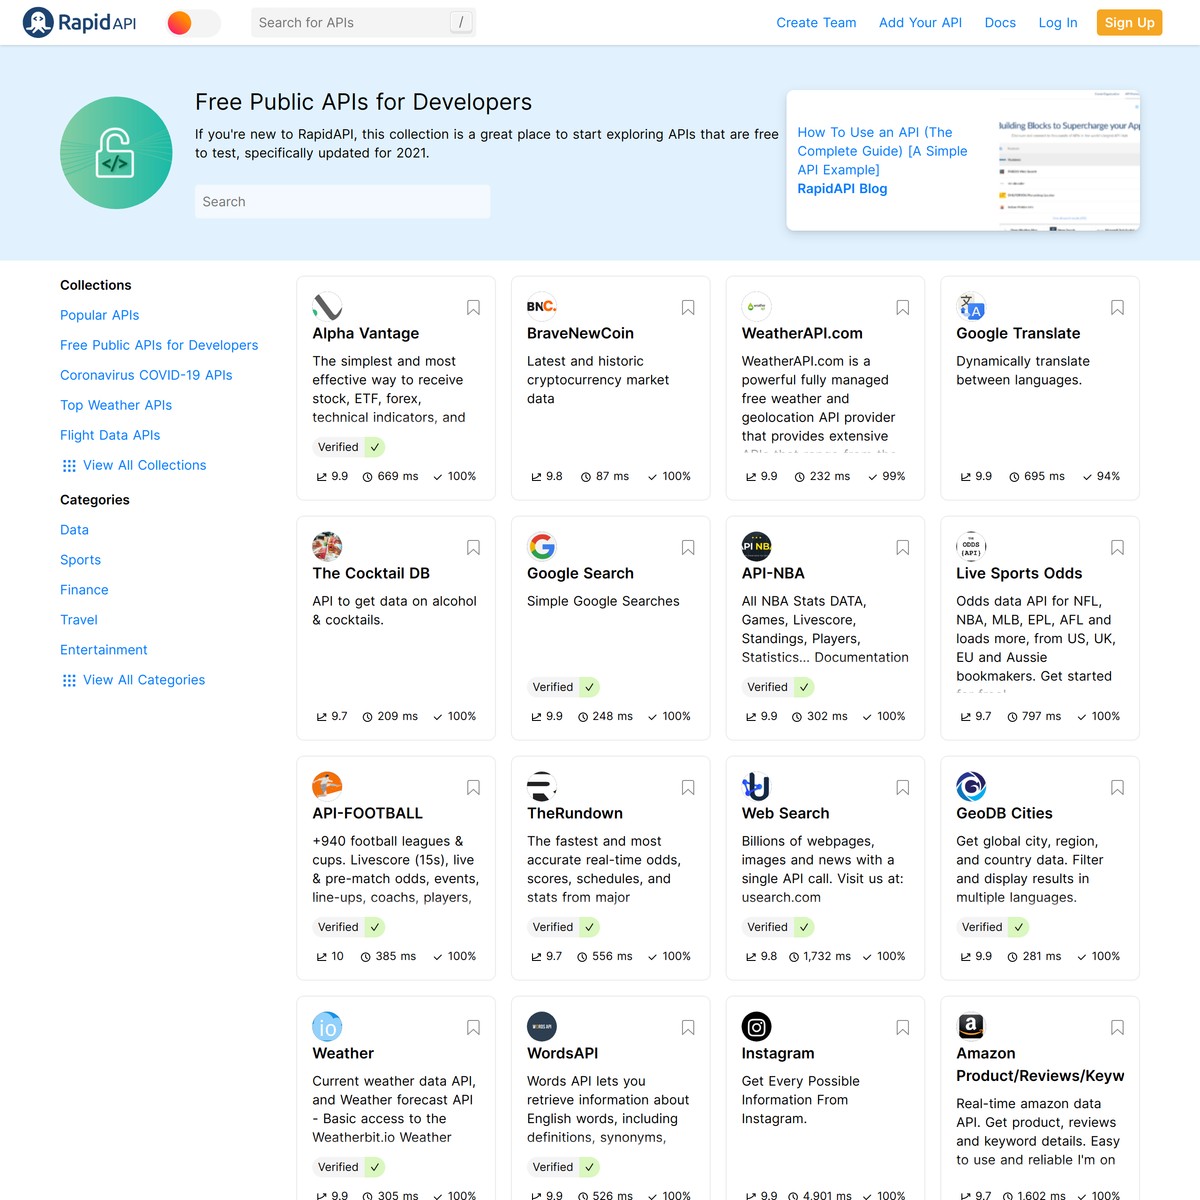Screen dimensions: 1200x1200
Task: Click the Verified badge on GeoDB Cities
Action: 993,927
